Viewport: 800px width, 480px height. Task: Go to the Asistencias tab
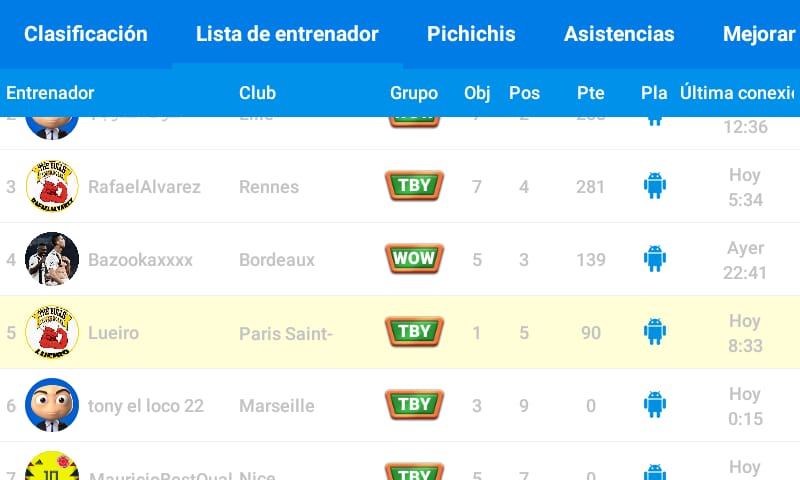point(619,34)
